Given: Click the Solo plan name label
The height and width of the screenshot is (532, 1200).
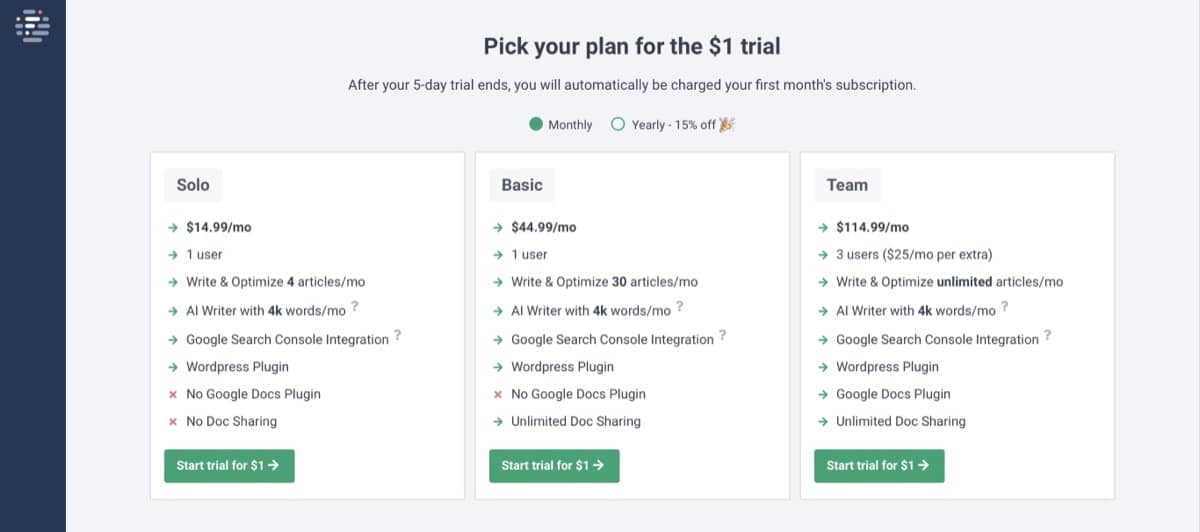Looking at the screenshot, I should (193, 185).
